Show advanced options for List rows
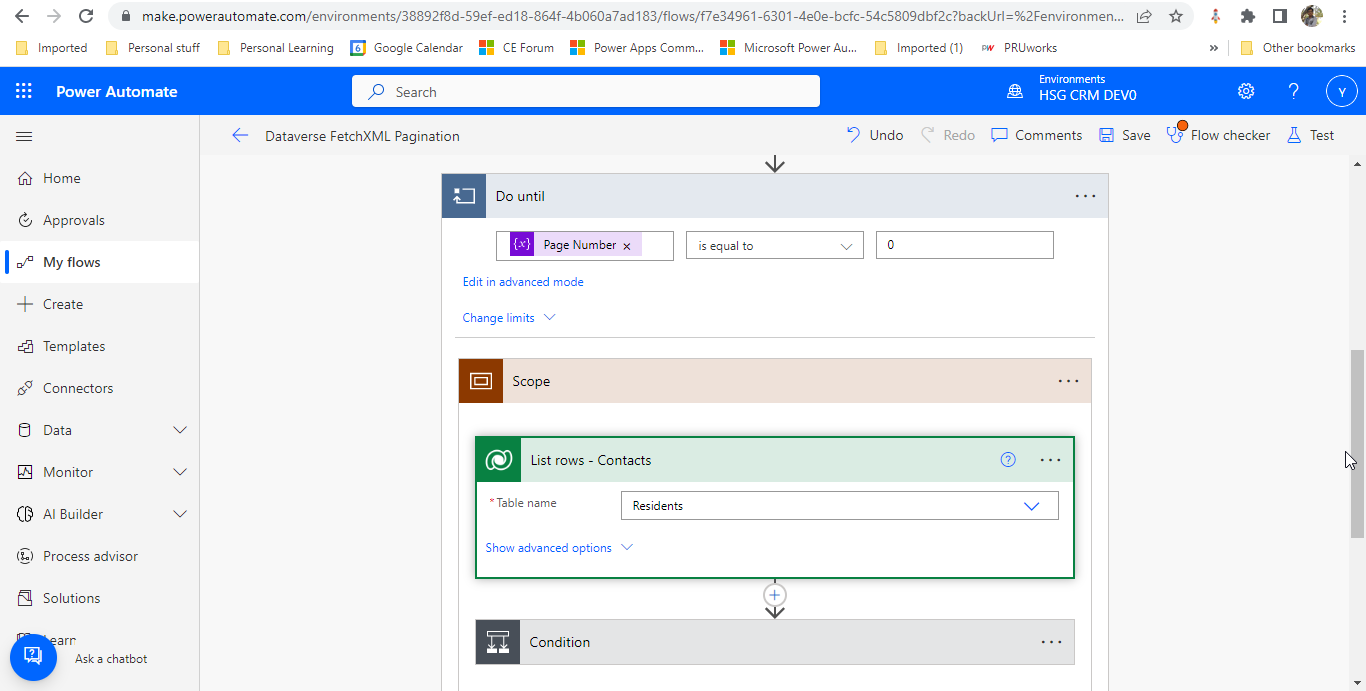 pyautogui.click(x=558, y=547)
